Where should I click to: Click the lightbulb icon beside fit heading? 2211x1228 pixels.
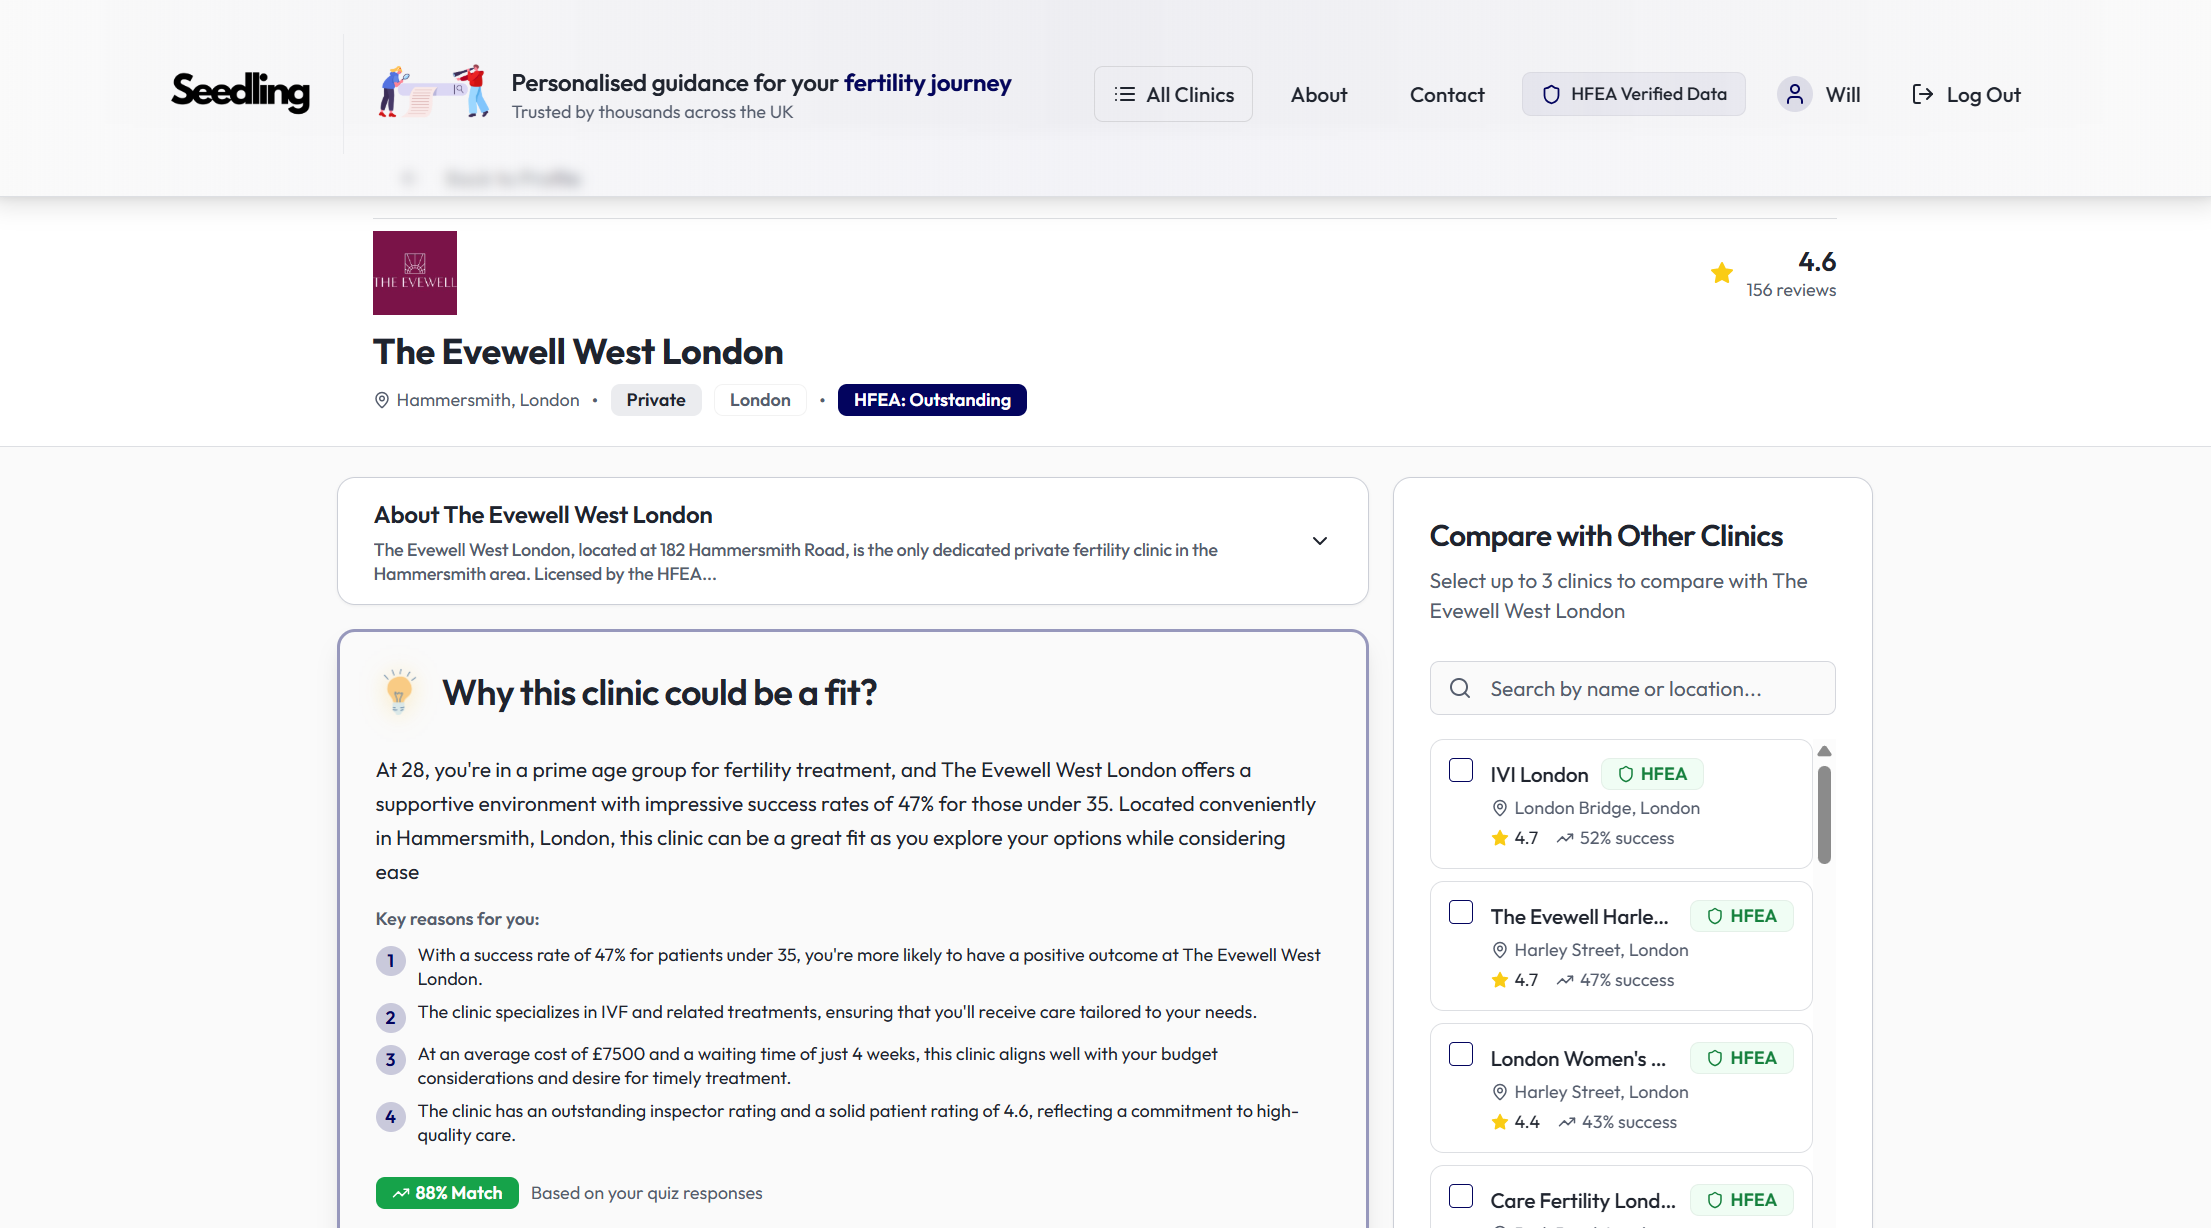(399, 691)
